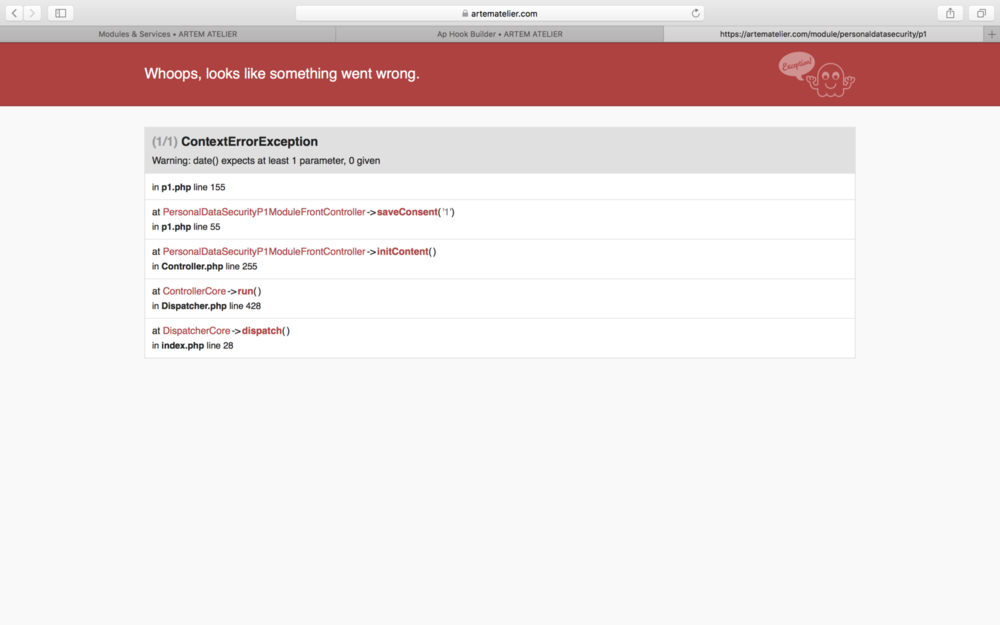The image size is (1000, 625).
Task: Open the Safari sidebar
Action: click(59, 13)
